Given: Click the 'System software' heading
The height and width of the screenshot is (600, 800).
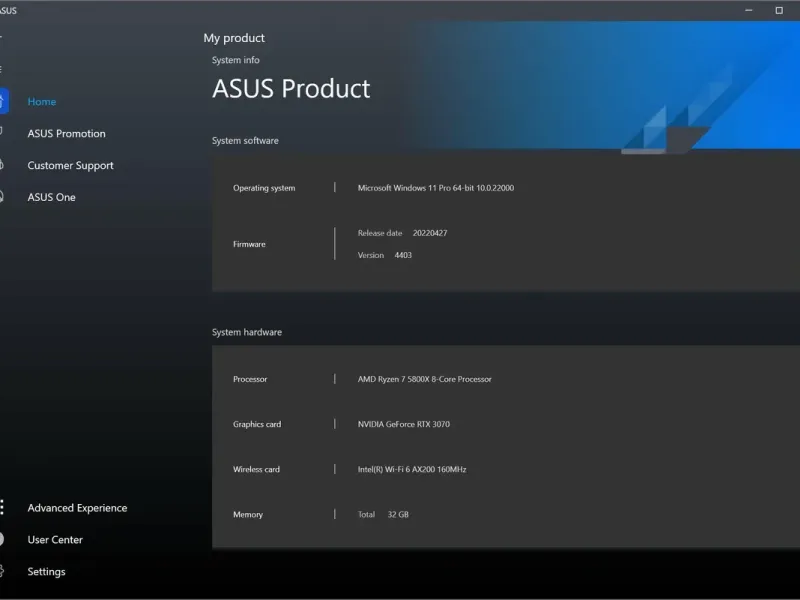Looking at the screenshot, I should pos(245,141).
